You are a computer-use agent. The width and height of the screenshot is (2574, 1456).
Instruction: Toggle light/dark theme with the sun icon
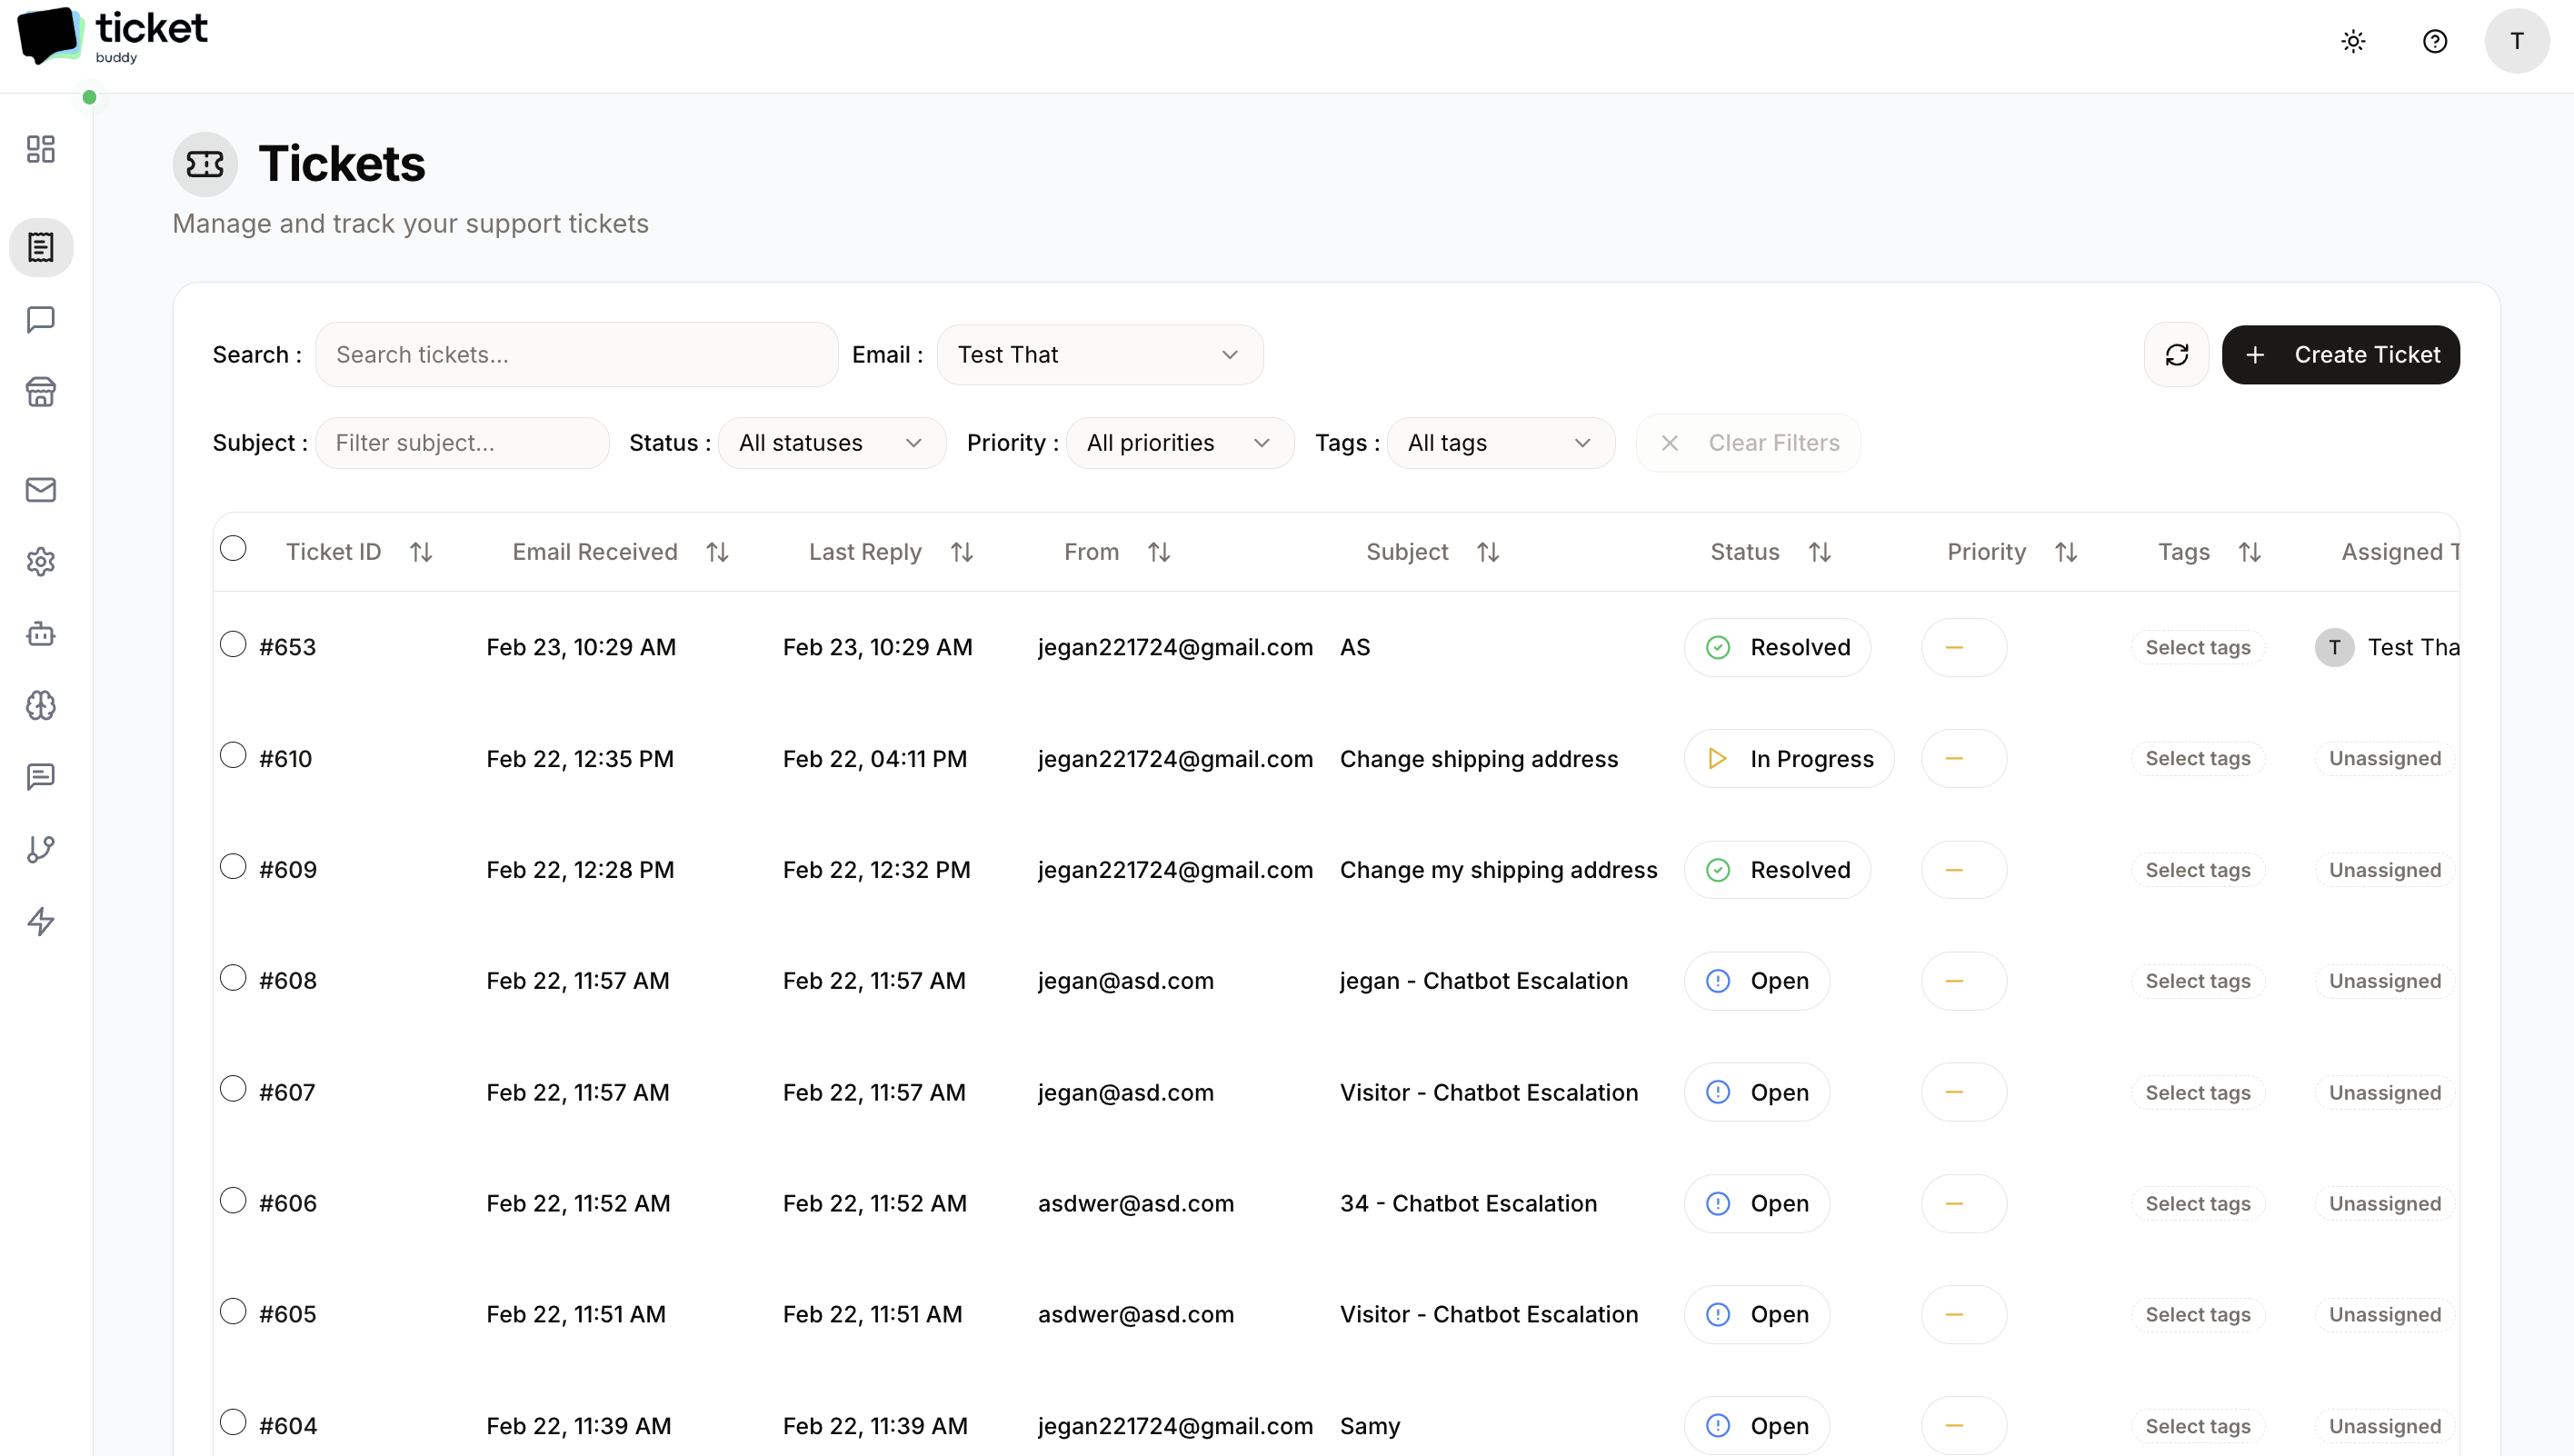tap(2353, 41)
